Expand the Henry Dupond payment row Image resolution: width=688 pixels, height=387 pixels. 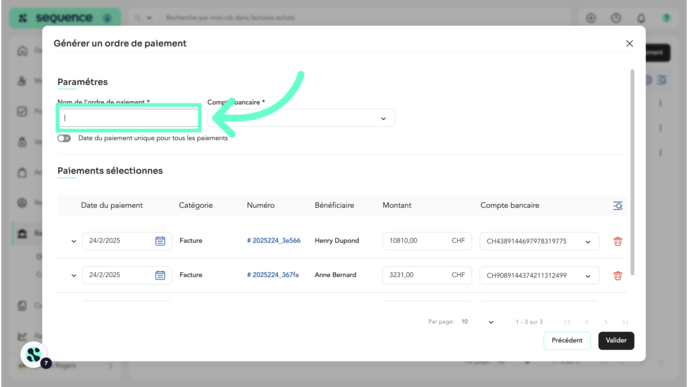74,241
